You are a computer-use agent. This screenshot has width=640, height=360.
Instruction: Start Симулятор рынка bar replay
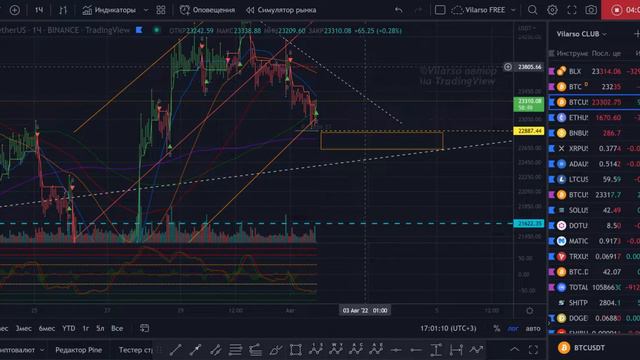pyautogui.click(x=281, y=10)
